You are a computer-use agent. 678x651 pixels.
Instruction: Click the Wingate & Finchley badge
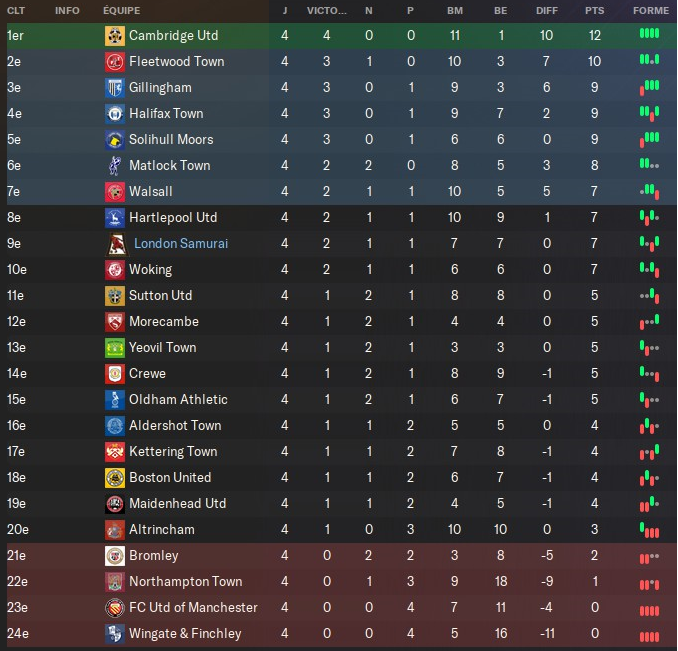(x=115, y=634)
